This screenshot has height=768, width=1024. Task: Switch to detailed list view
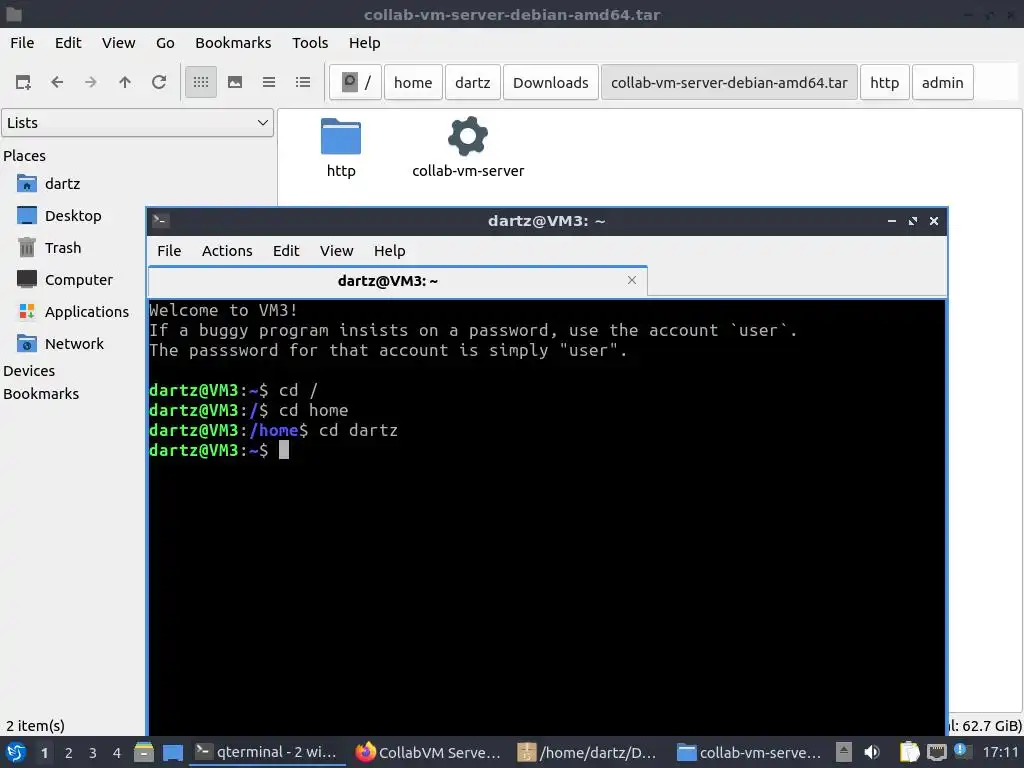303,82
